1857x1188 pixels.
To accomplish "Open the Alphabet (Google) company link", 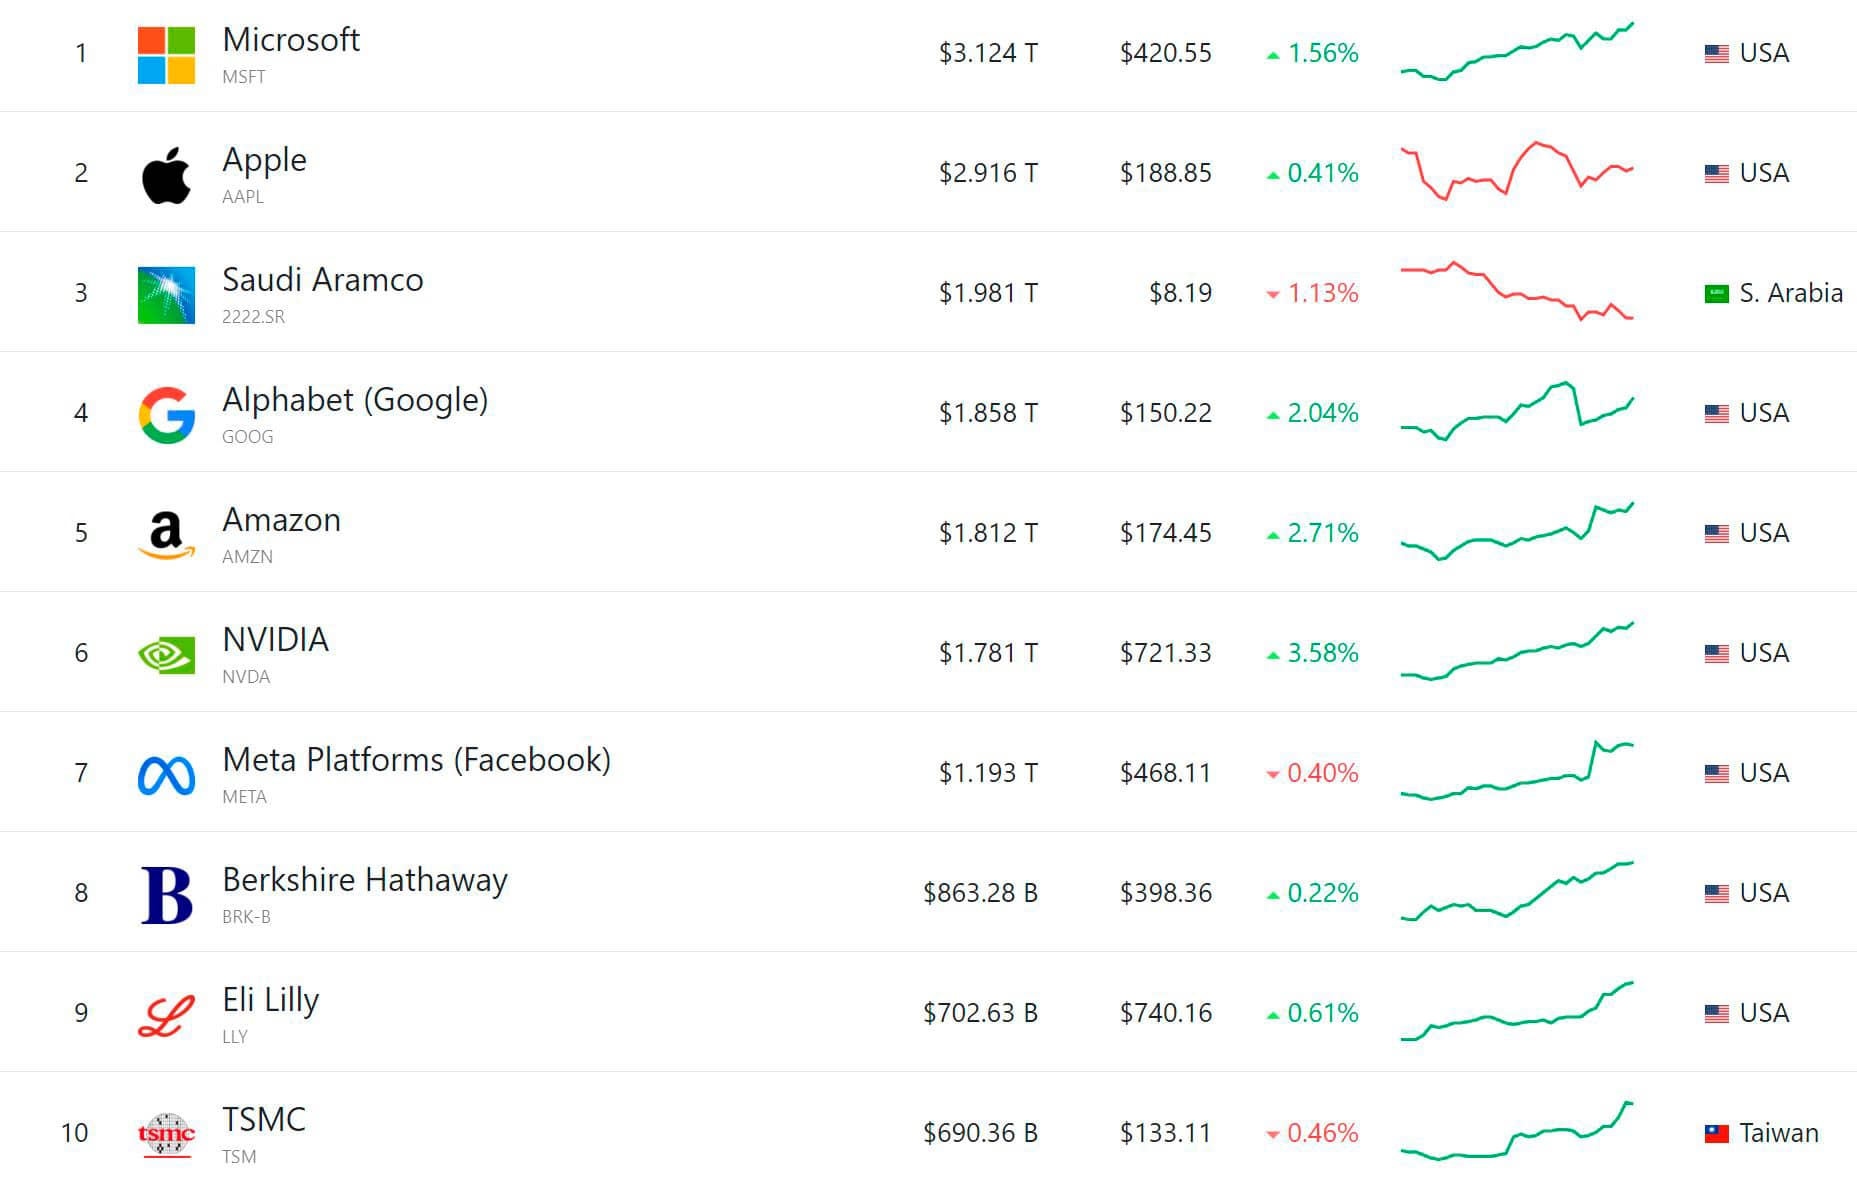I will (x=355, y=400).
